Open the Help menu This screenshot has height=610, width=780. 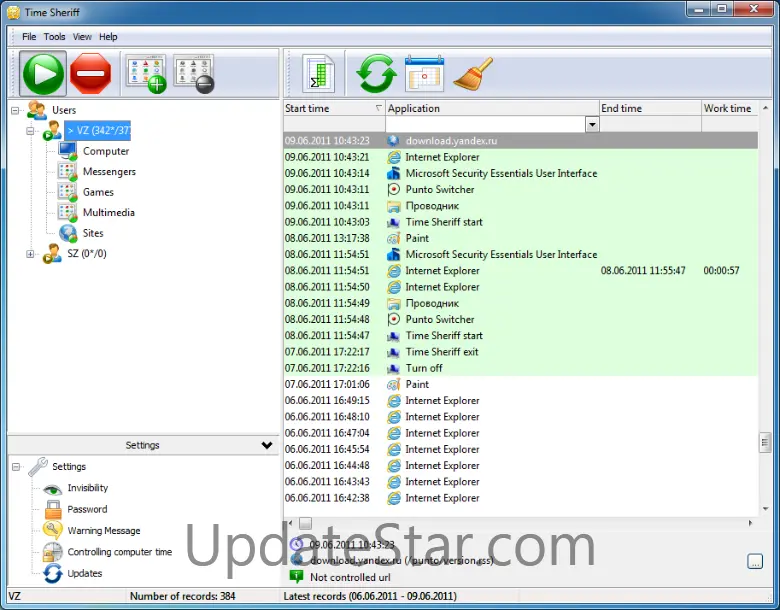pos(108,37)
